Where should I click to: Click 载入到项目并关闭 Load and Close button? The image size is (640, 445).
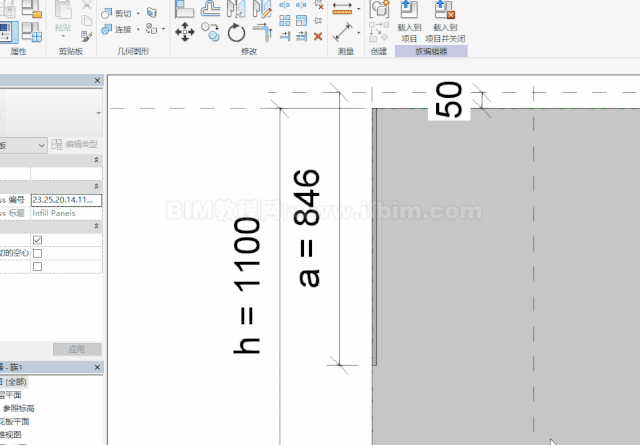coord(445,22)
